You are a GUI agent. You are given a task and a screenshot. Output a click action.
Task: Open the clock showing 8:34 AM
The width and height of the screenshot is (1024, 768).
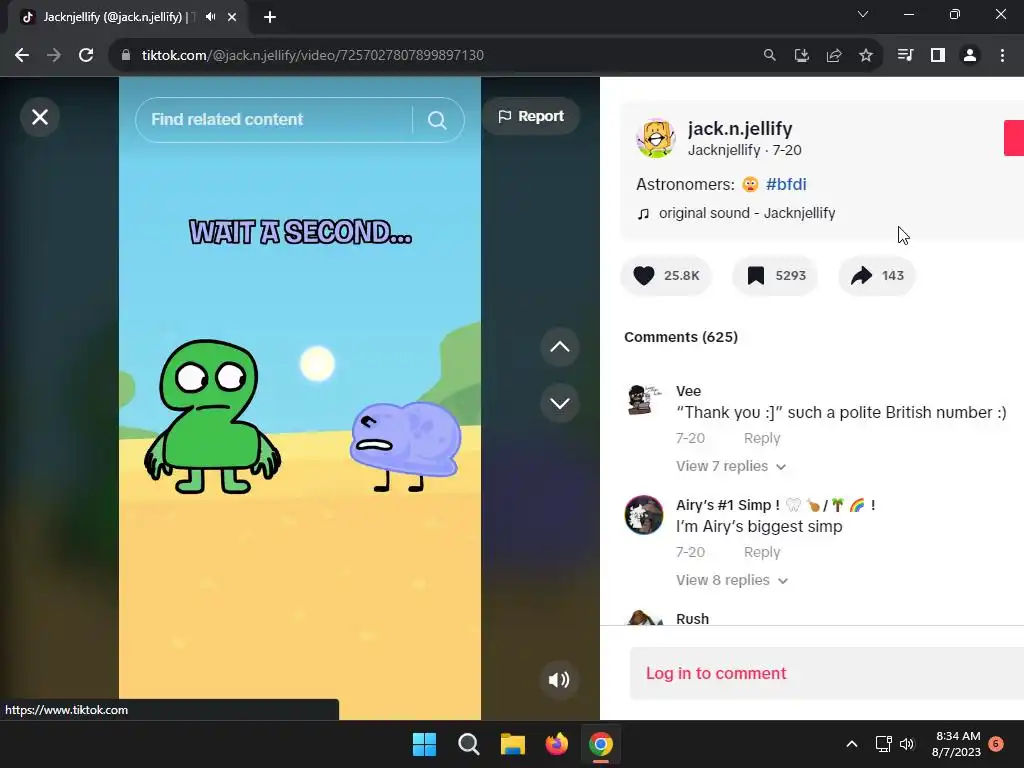(x=957, y=744)
